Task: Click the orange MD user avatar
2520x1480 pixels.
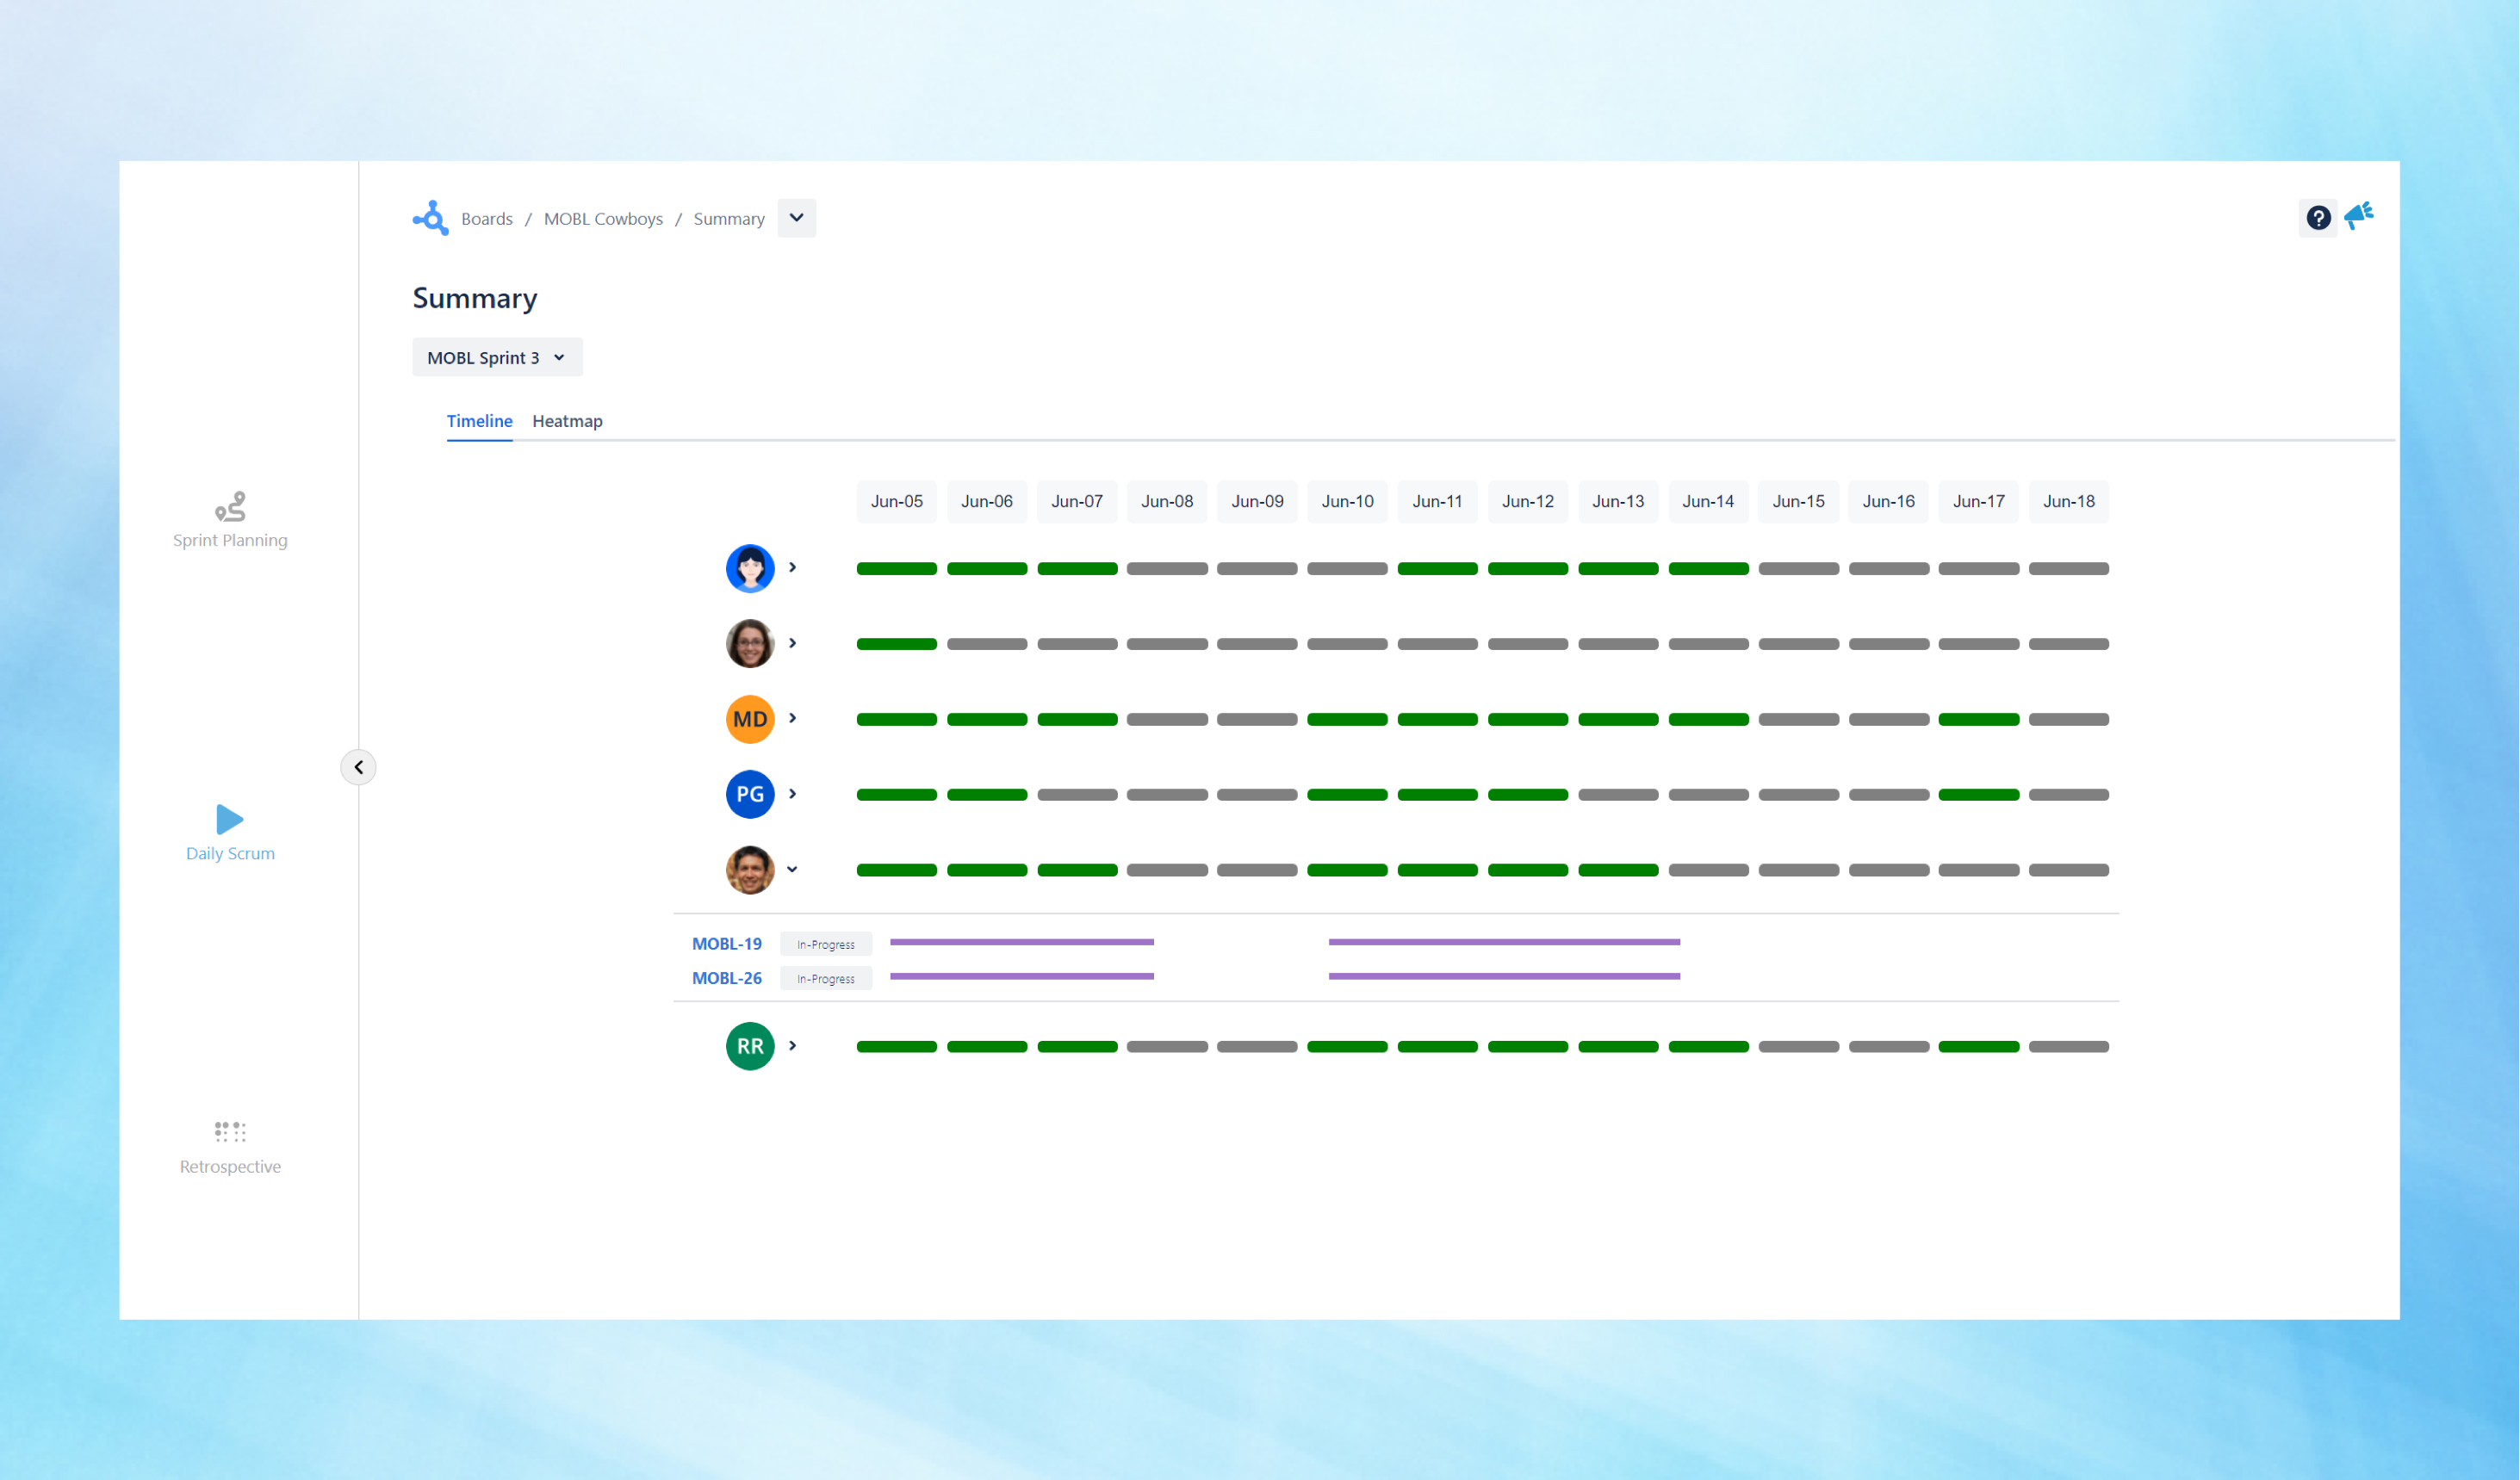Action: click(750, 719)
